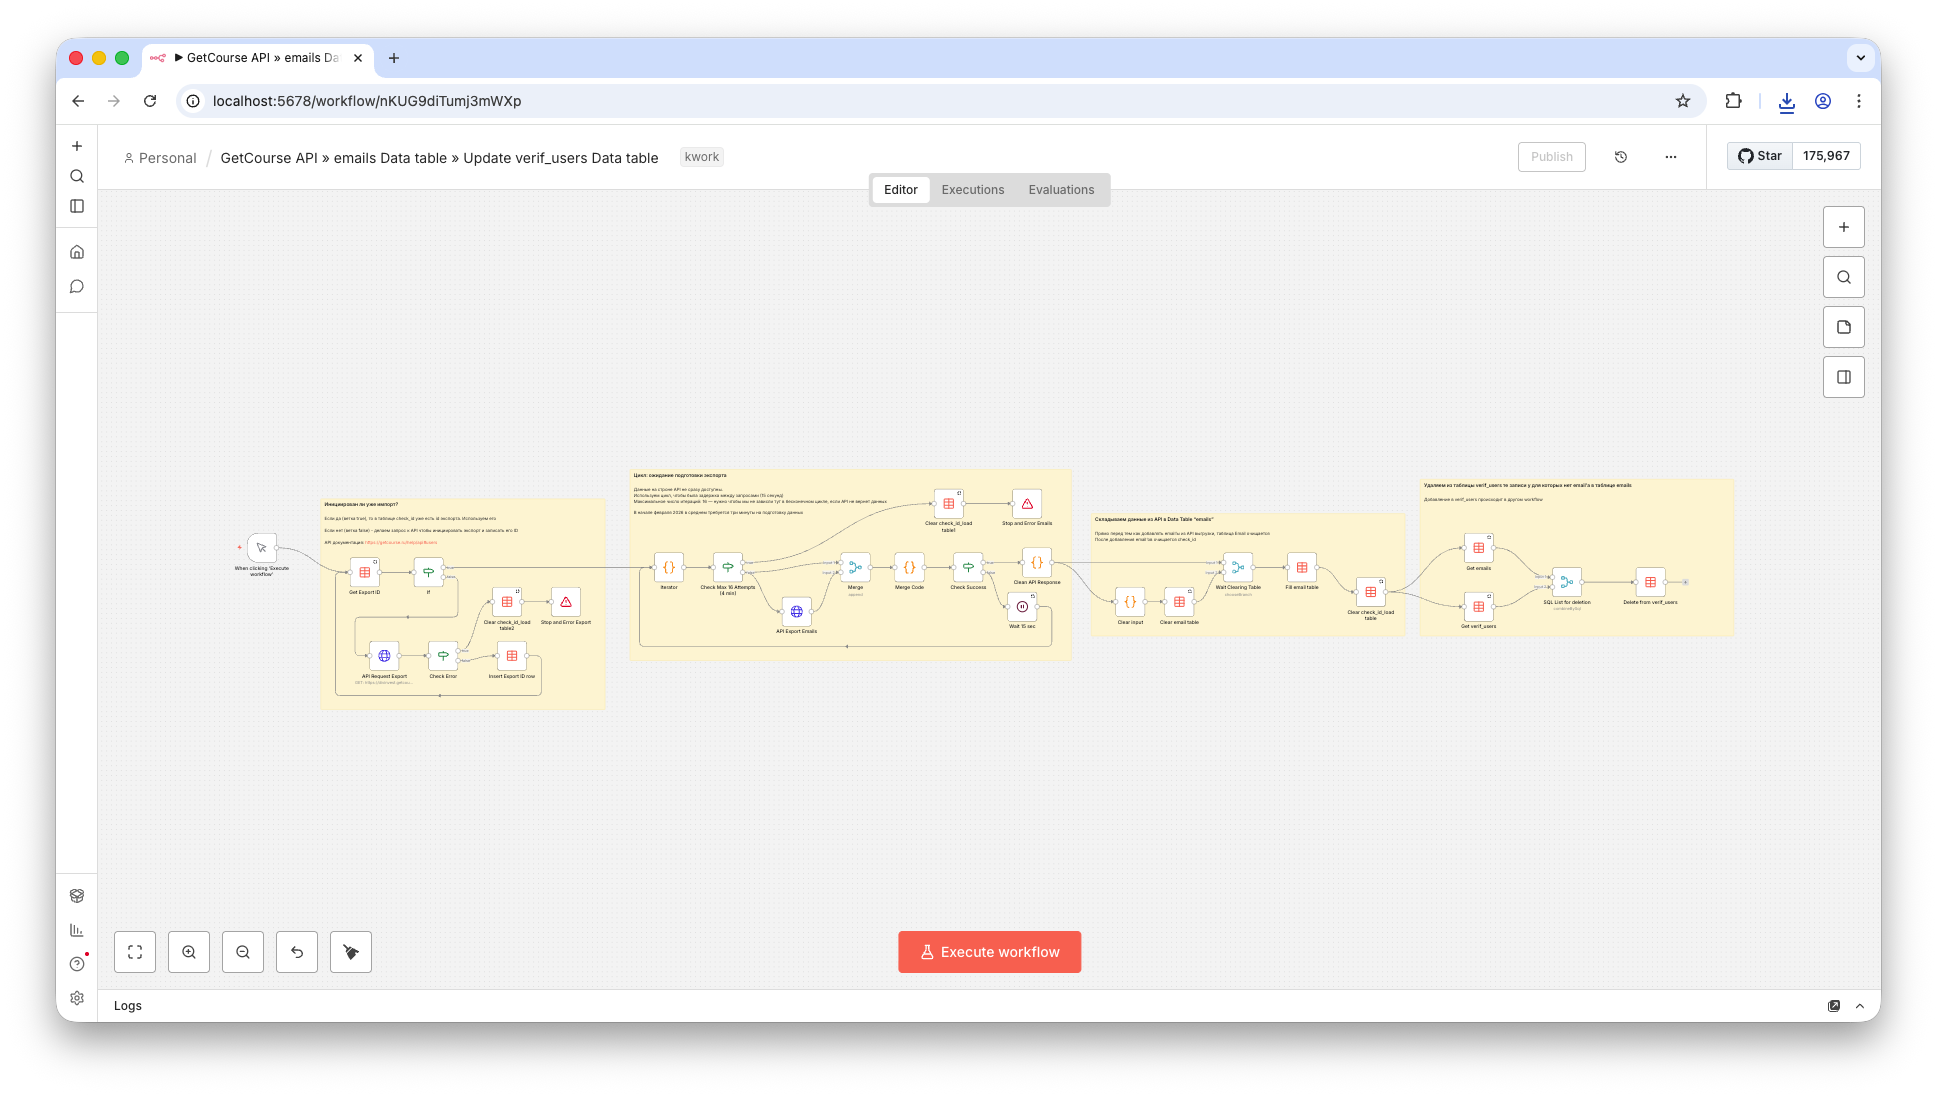Click the Delete from verif_users node
Screen dimensions: 1937x1096
[1650, 582]
